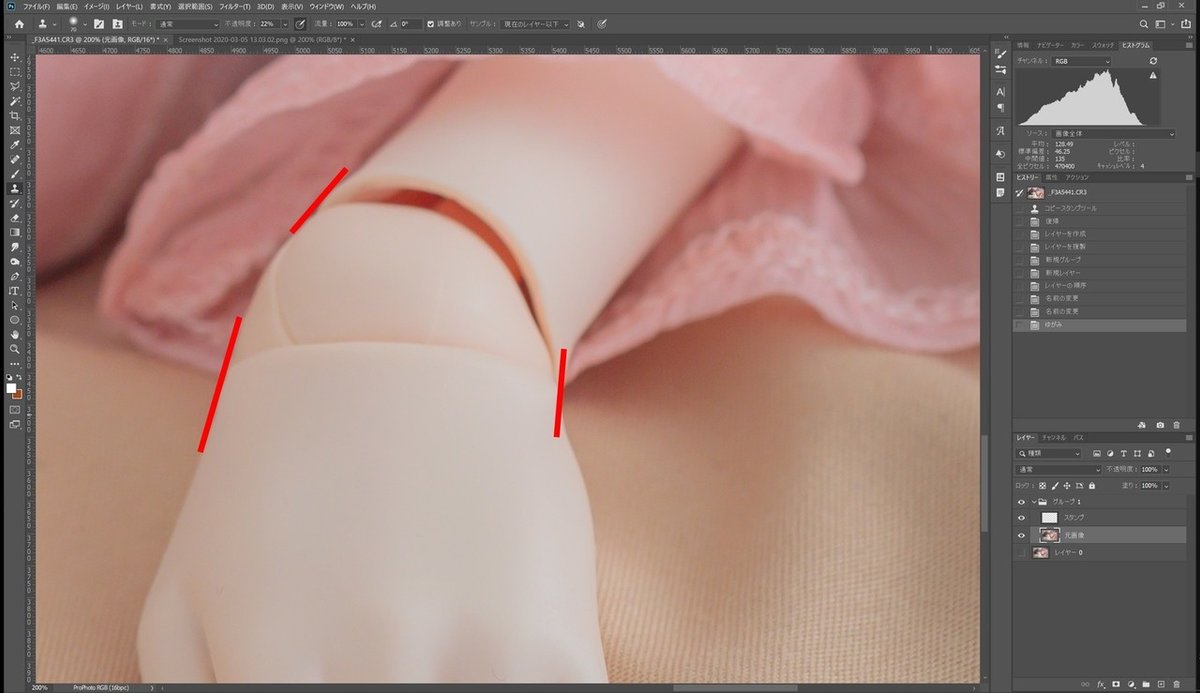Click the background color swatch
Screen dimensions: 1200x693
18,394
